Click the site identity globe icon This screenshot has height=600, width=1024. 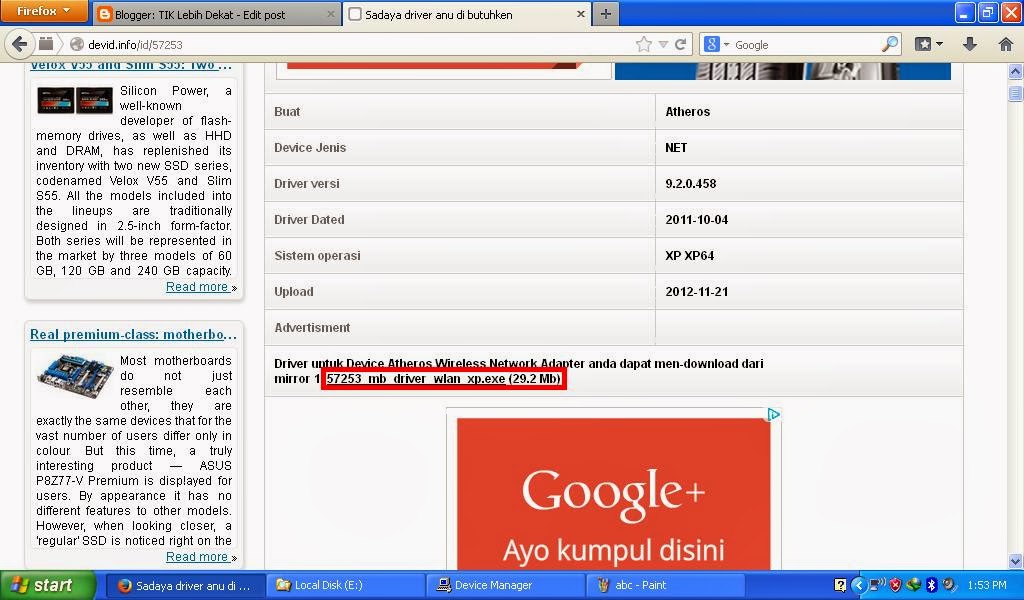click(x=76, y=44)
